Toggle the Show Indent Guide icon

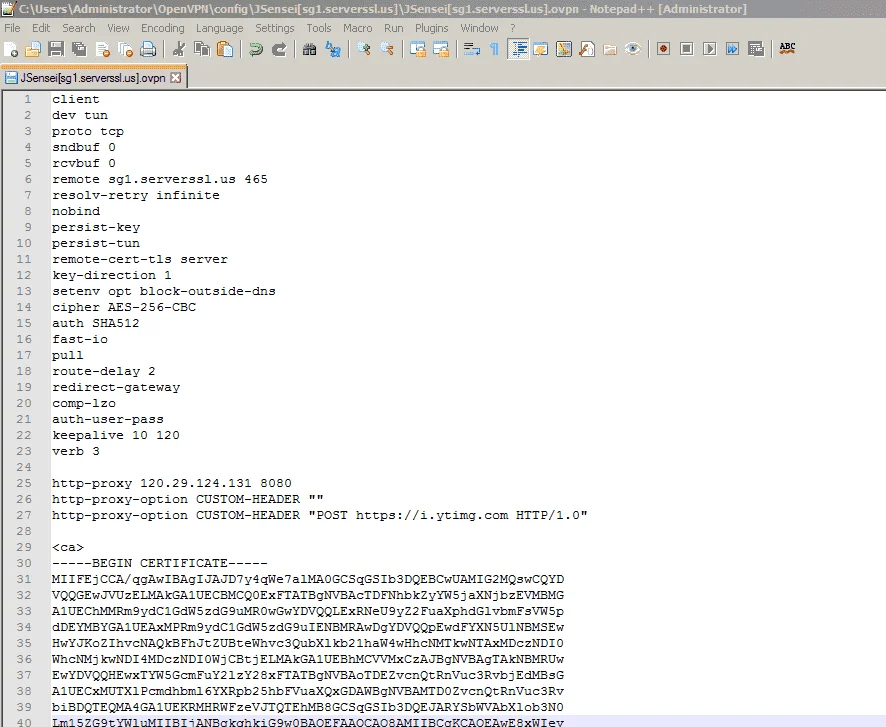(x=518, y=49)
